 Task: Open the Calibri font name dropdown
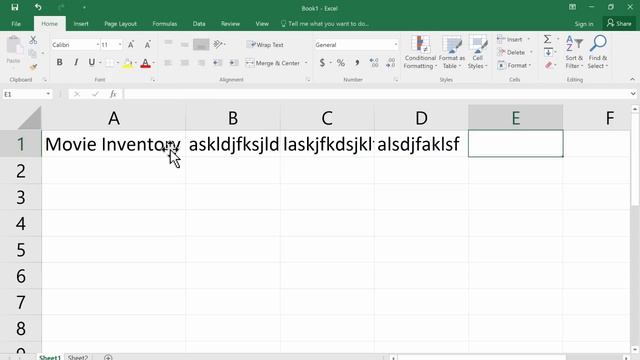98,44
